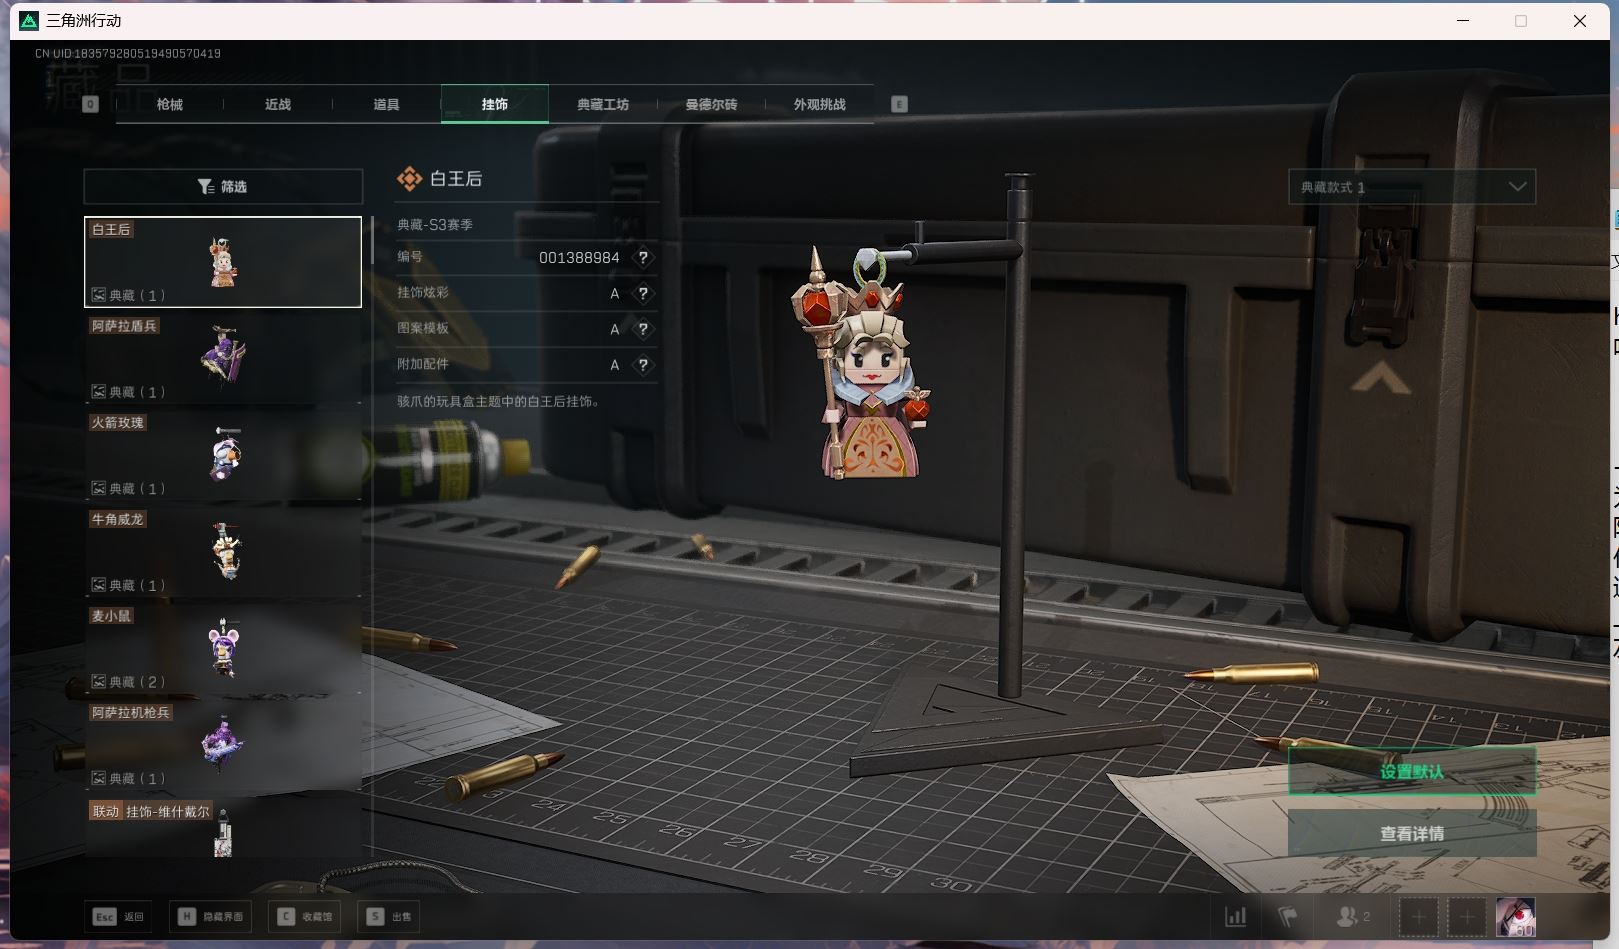Click the charm list vertical scrollbar

[x=372, y=240]
